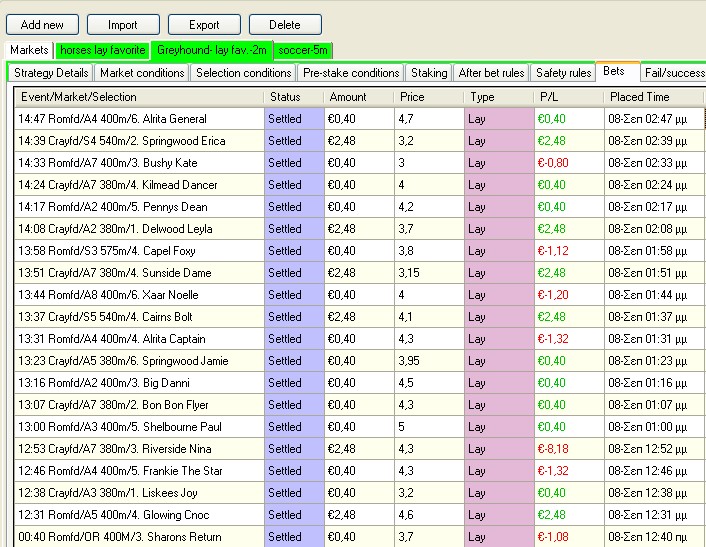Switch to After bet rules tab
The width and height of the screenshot is (706, 547).
click(x=491, y=73)
